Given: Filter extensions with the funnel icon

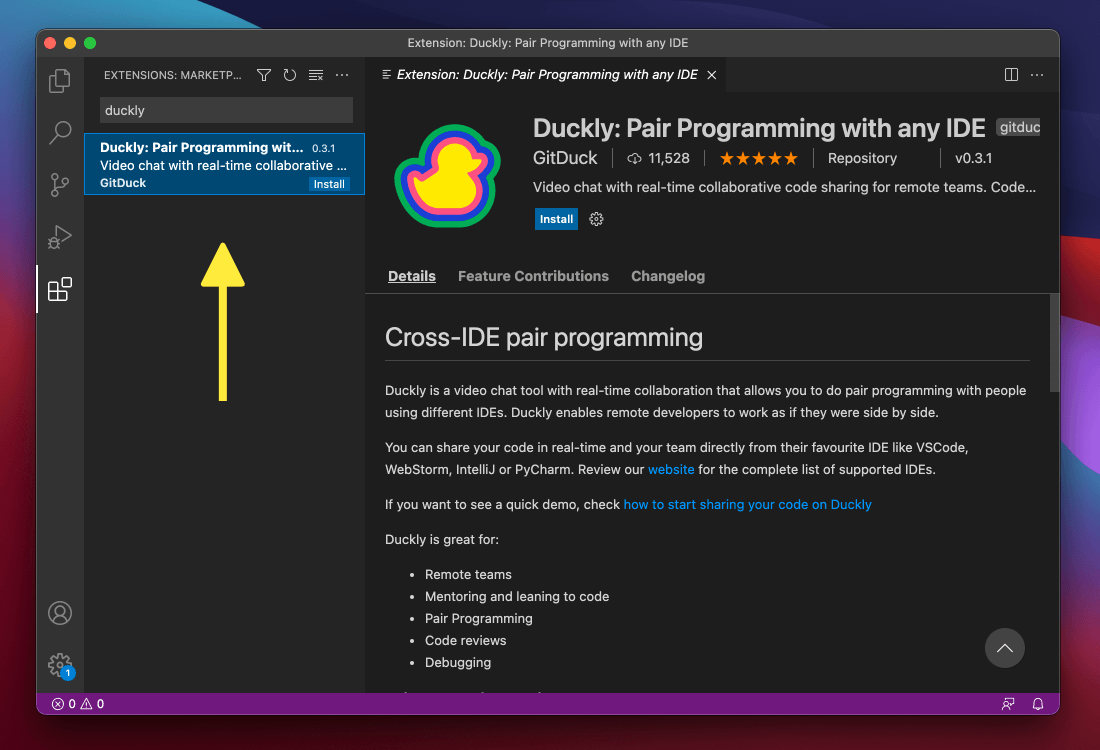Looking at the screenshot, I should (x=264, y=75).
